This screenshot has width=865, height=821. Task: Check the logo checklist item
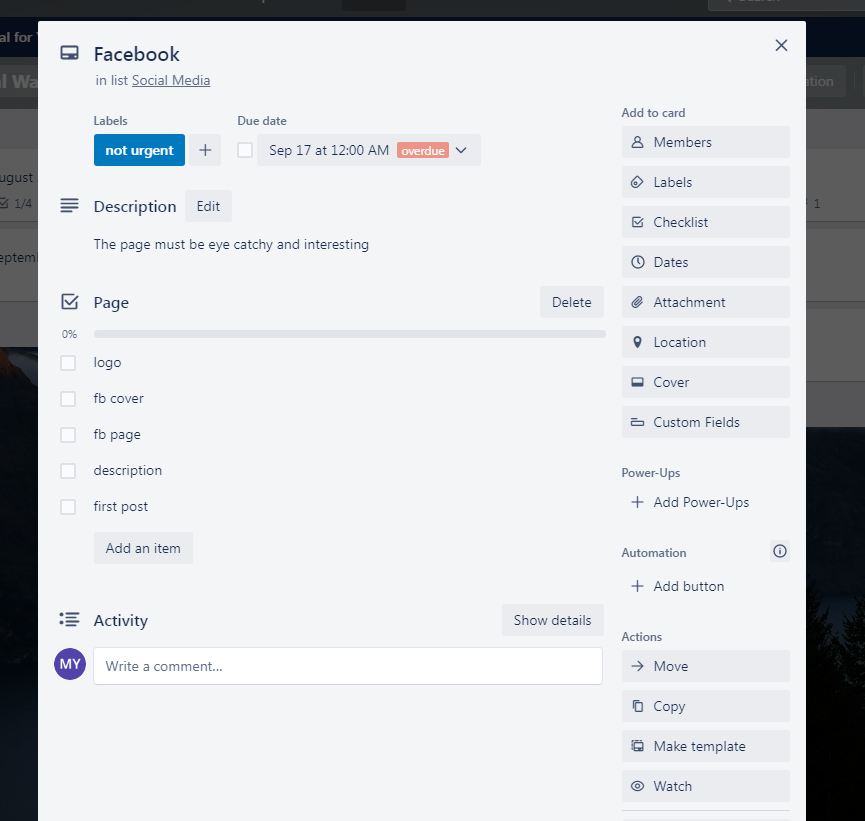coord(68,362)
